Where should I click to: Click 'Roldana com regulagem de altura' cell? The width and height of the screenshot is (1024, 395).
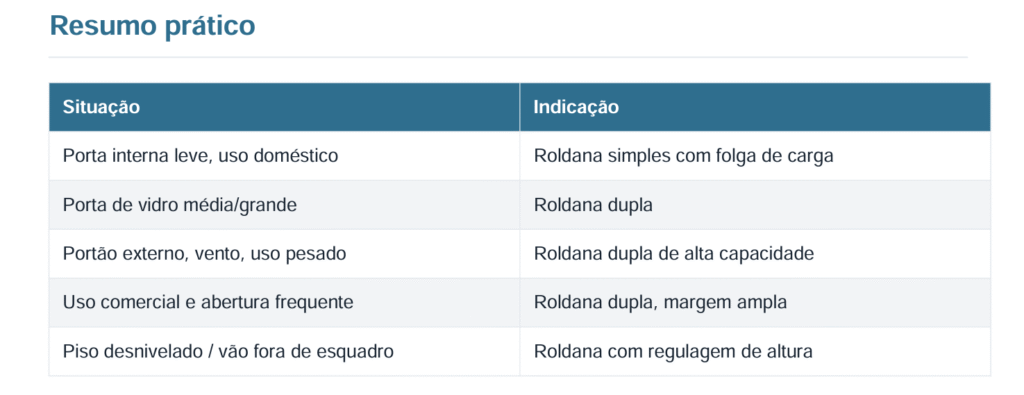point(755,352)
